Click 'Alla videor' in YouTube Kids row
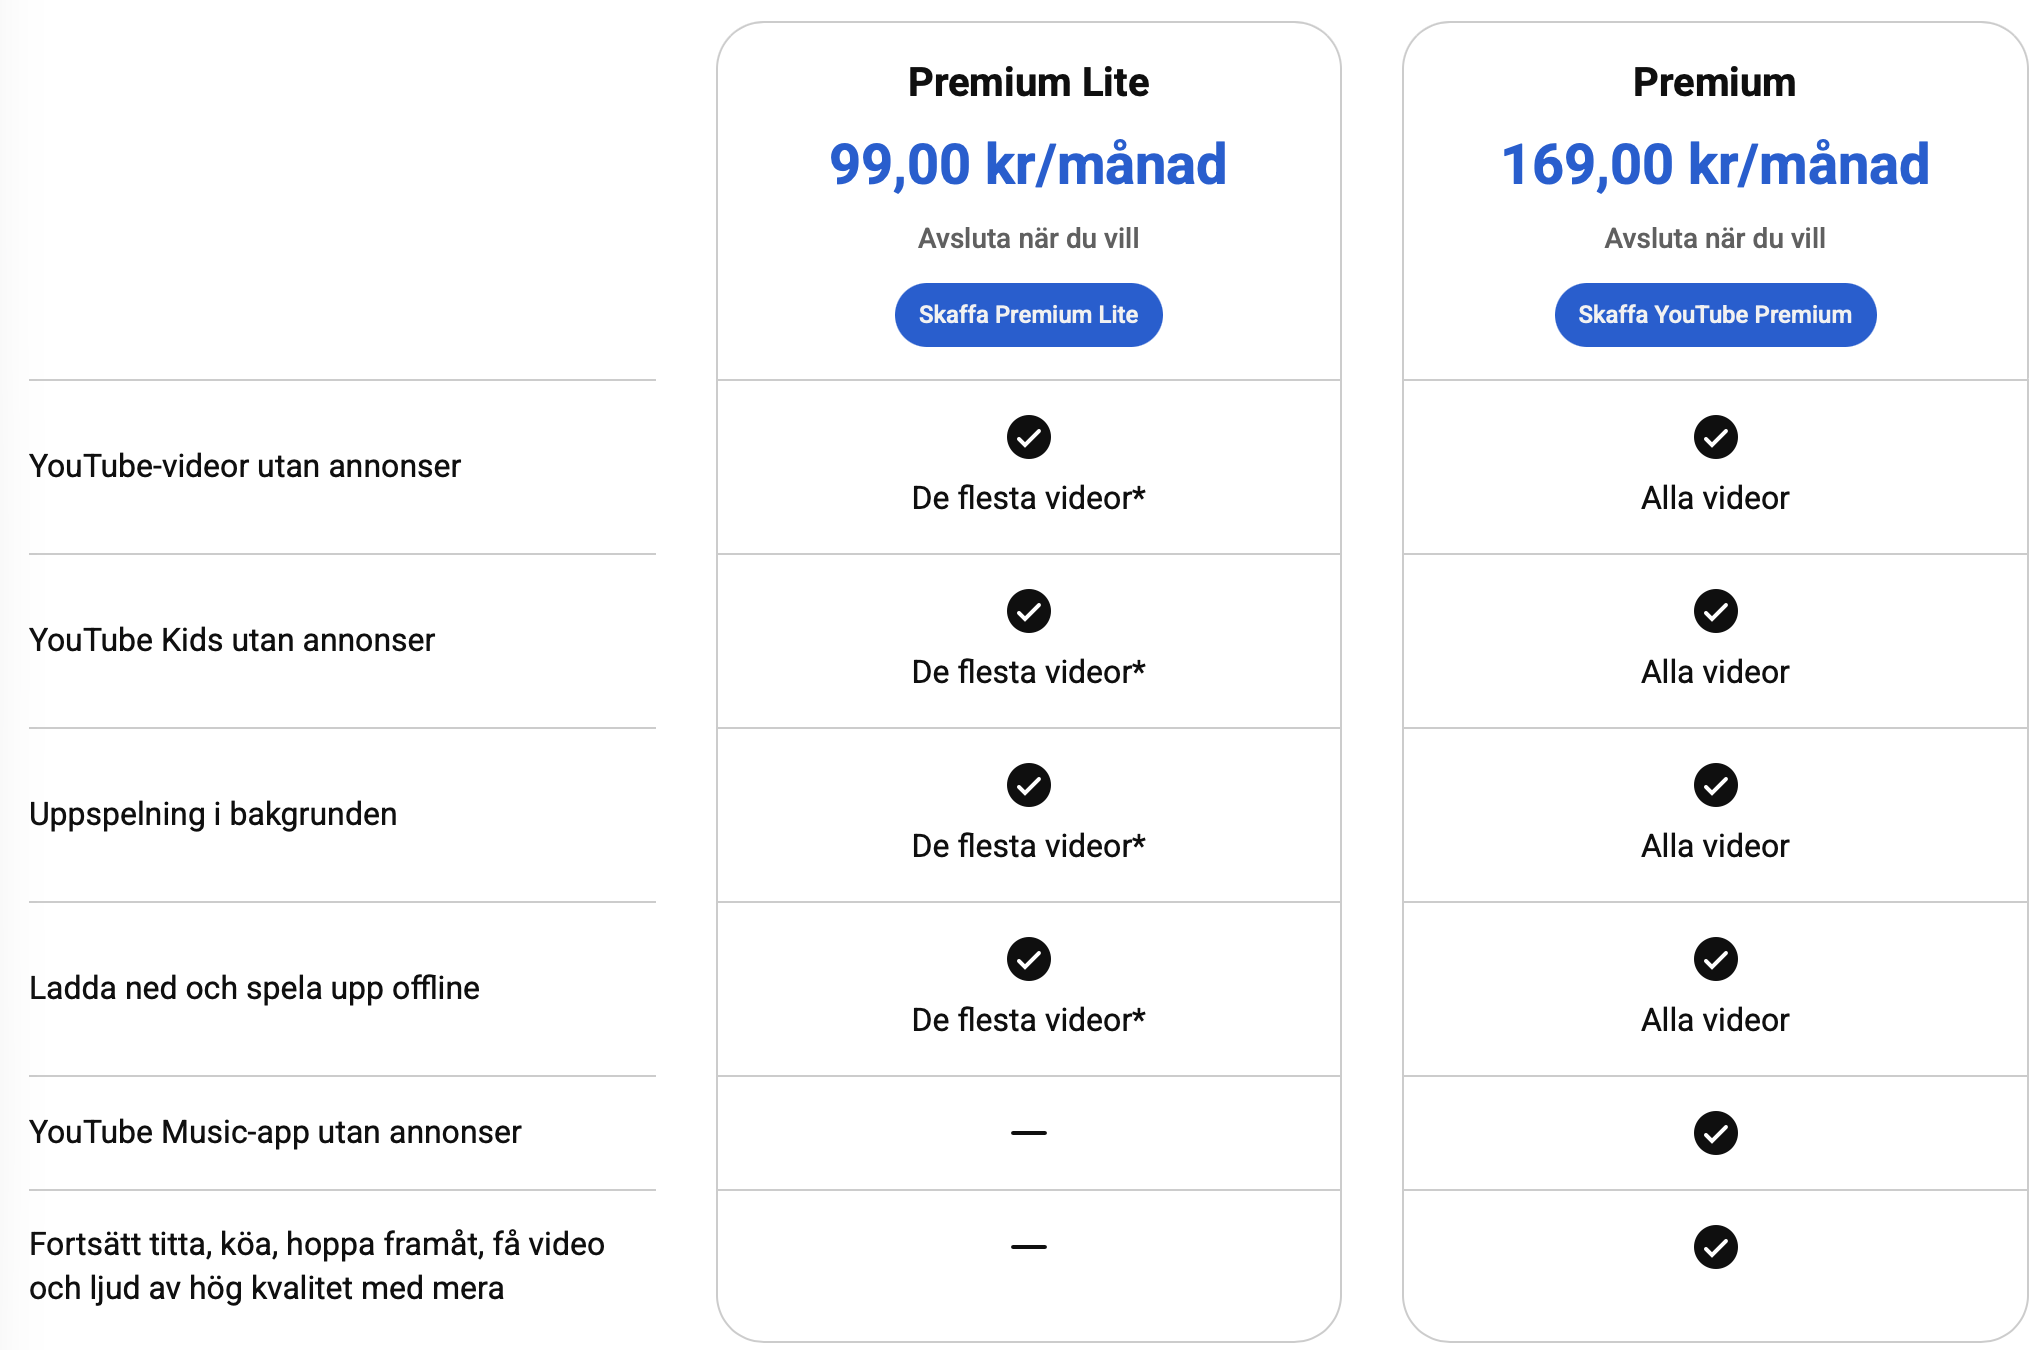 (x=1715, y=672)
